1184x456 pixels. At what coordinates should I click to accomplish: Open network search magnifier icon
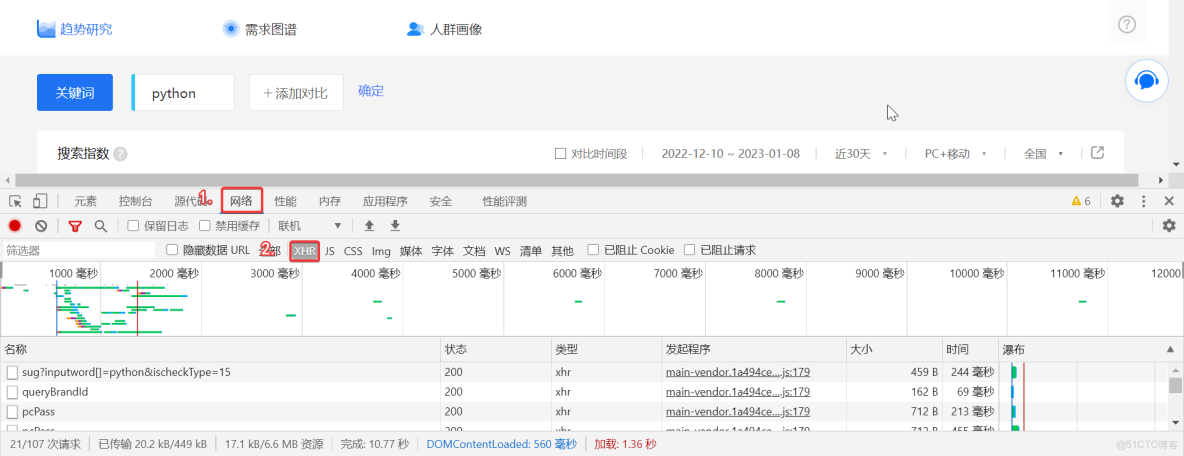(x=100, y=226)
